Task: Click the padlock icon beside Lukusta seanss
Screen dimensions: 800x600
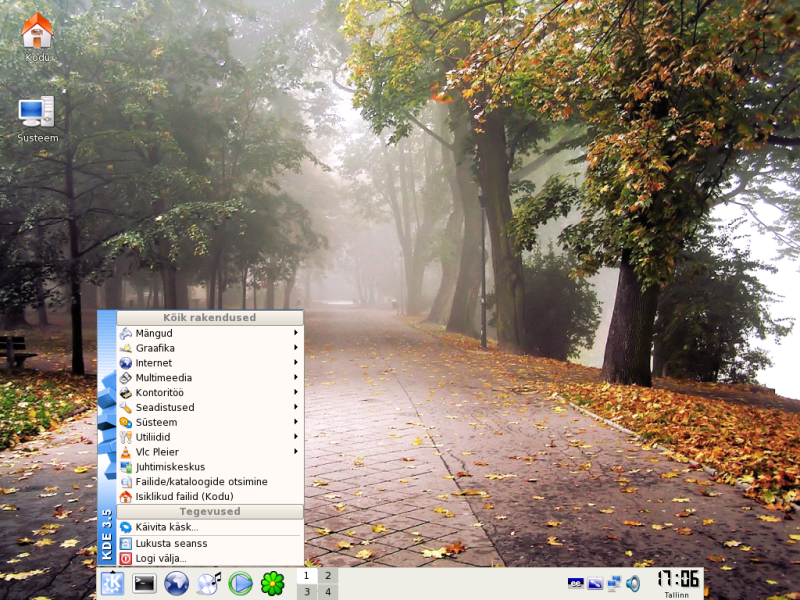Action: point(126,543)
